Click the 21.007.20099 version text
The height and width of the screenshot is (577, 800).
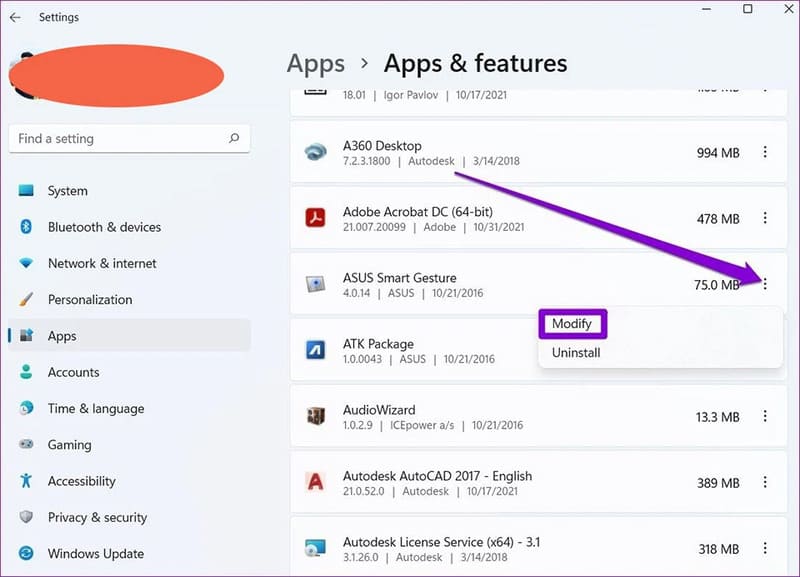374,227
